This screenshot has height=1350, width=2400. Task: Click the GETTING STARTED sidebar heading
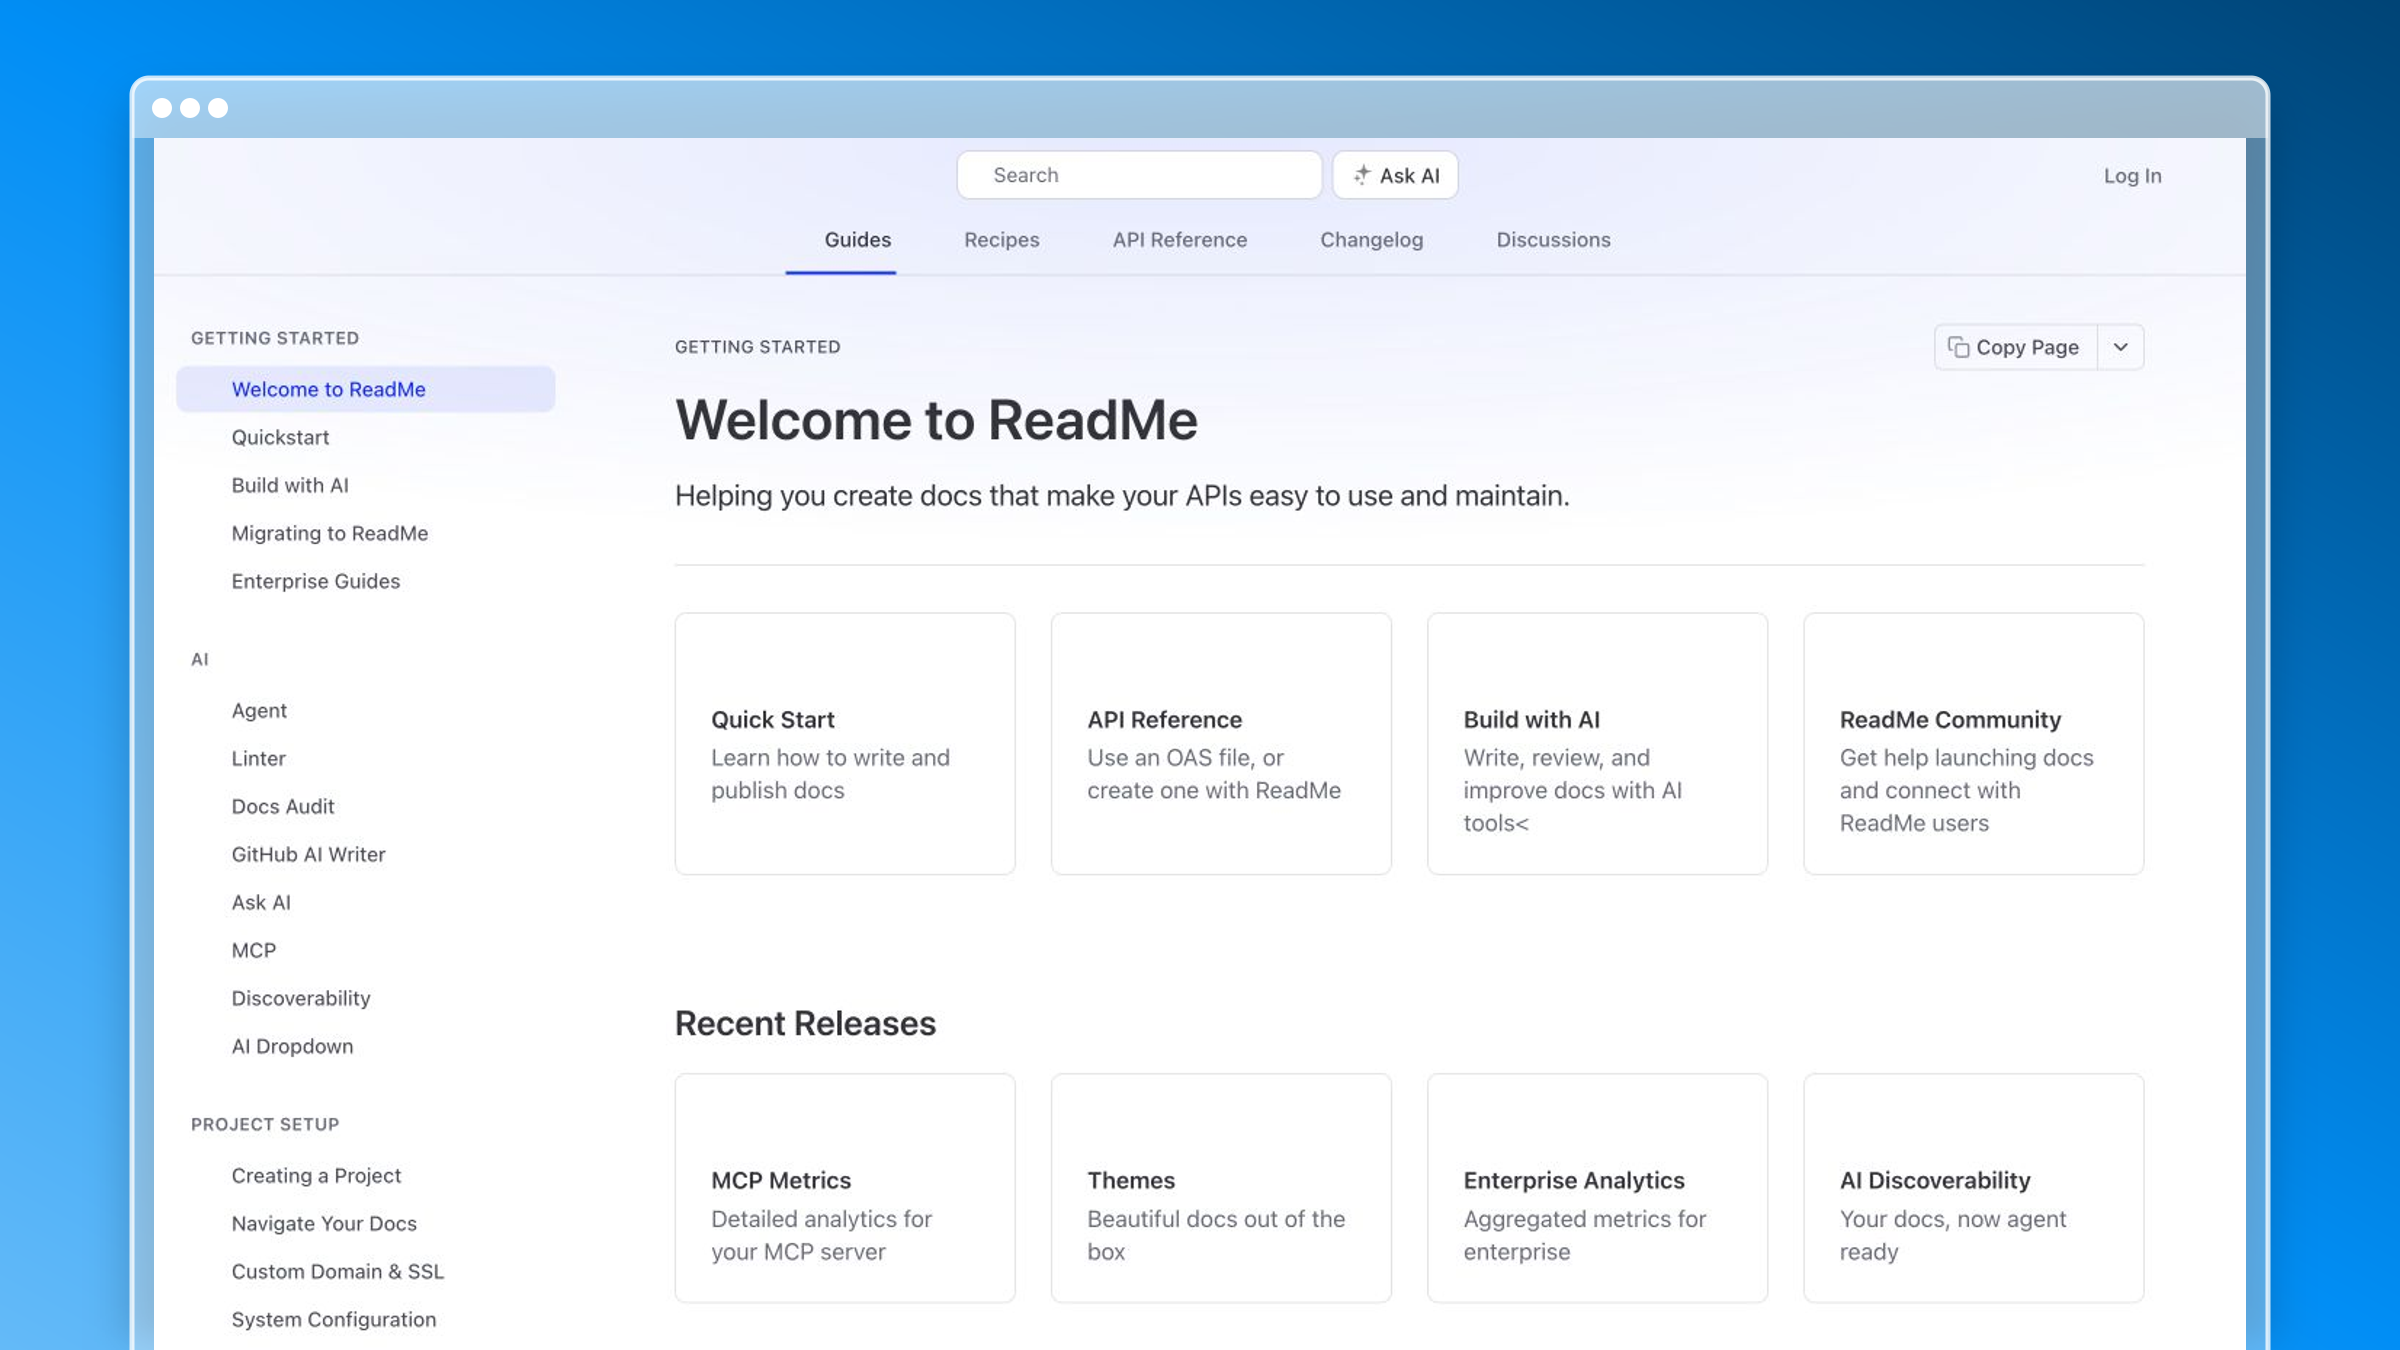[x=275, y=338]
